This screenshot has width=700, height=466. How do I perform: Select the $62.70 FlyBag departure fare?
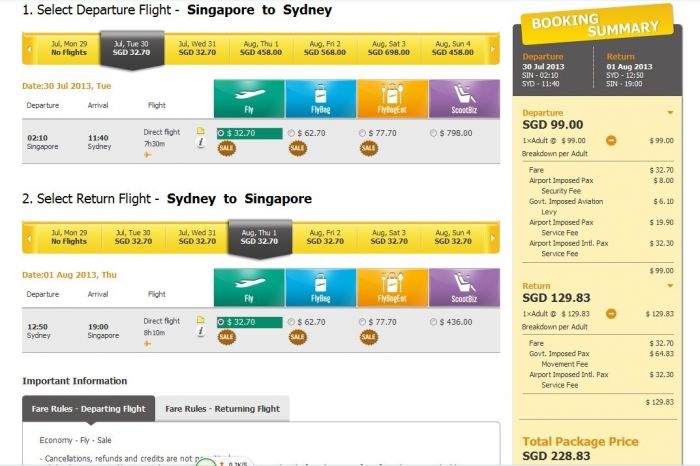tap(291, 132)
